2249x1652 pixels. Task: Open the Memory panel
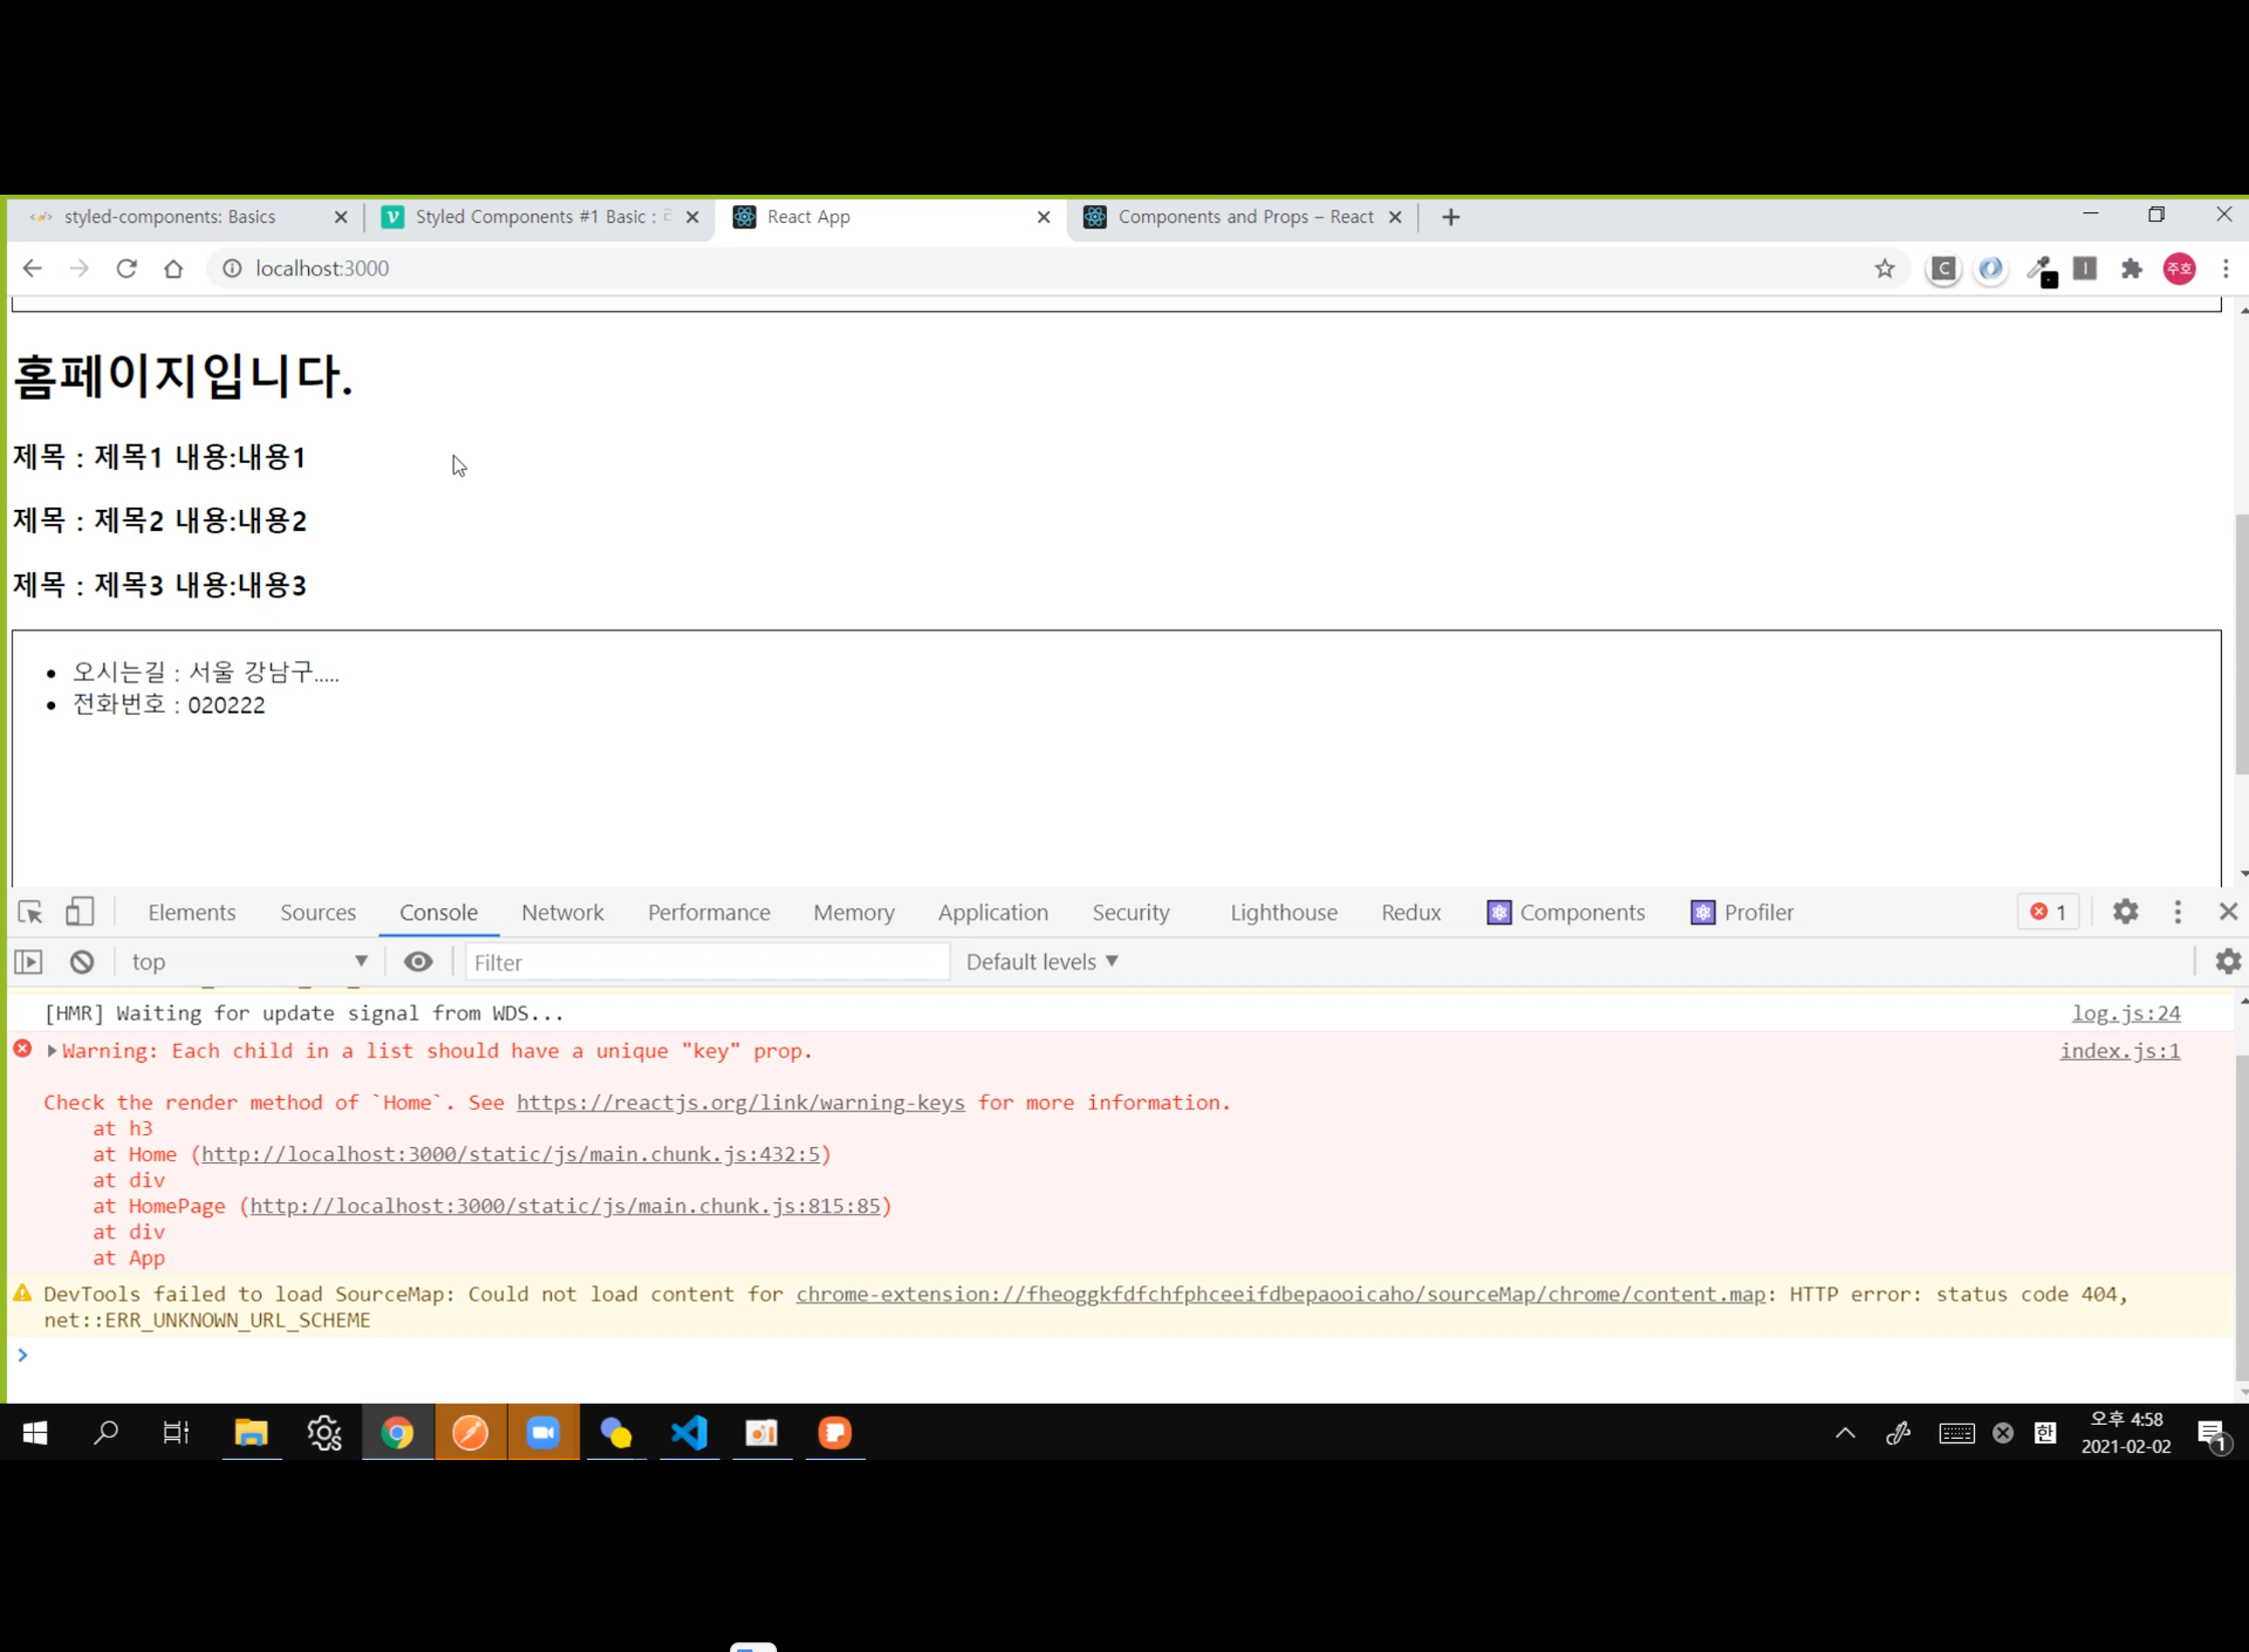[854, 912]
